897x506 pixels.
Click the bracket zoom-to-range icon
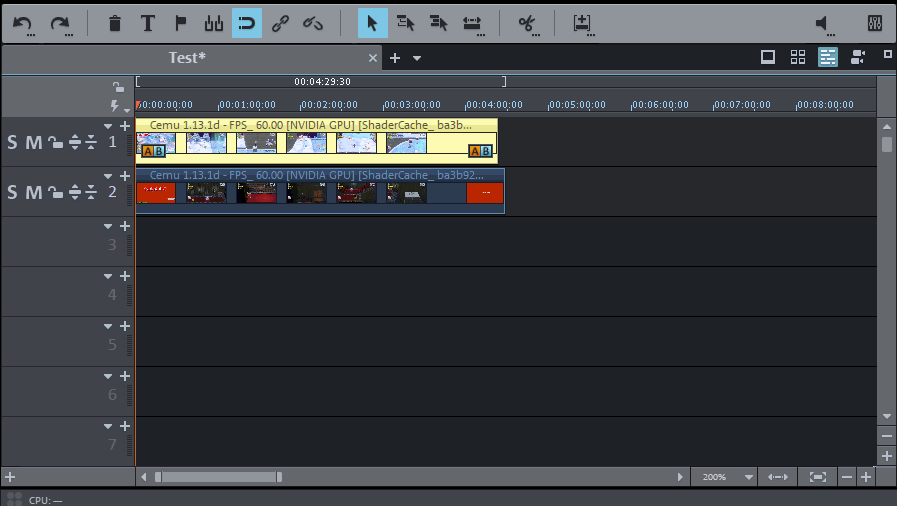[818, 477]
